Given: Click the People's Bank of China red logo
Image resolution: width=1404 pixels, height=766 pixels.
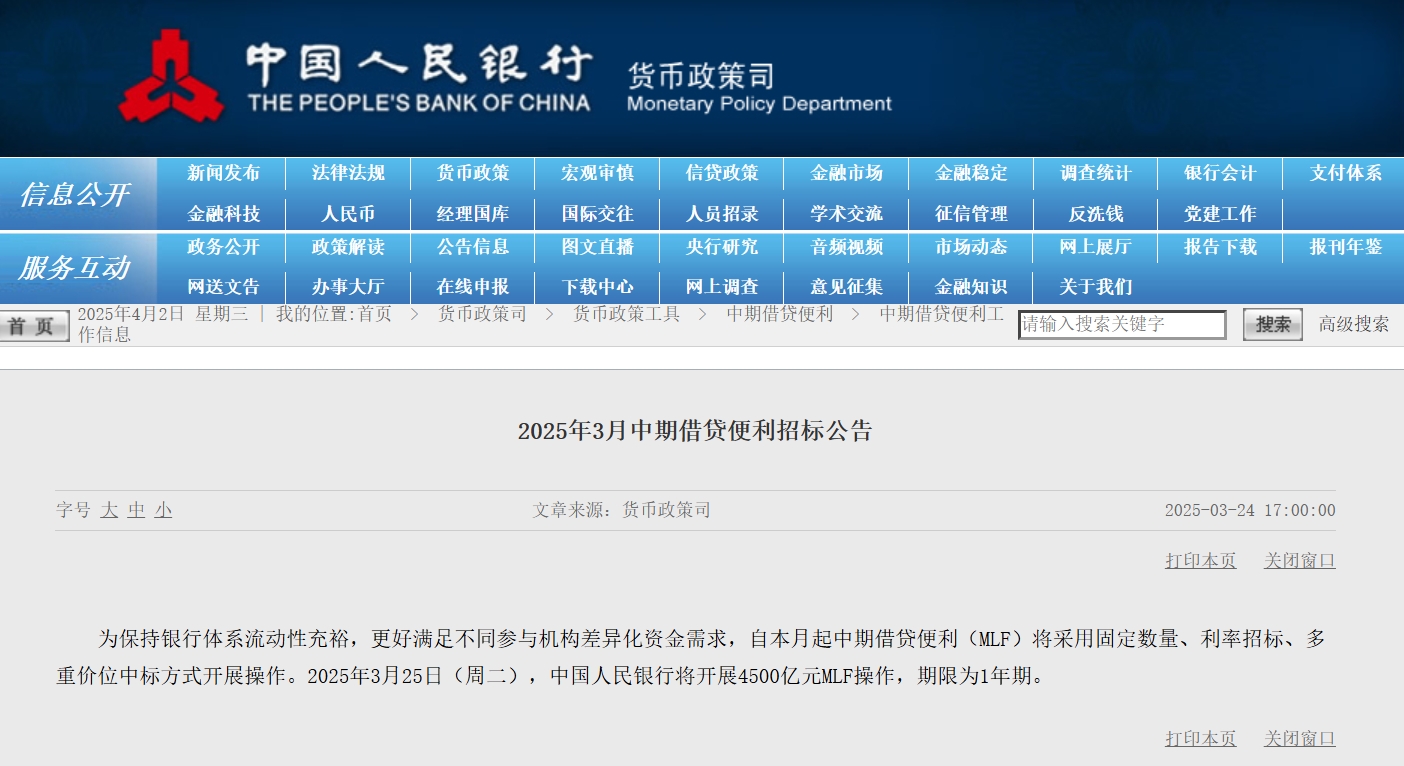Looking at the screenshot, I should (x=170, y=77).
